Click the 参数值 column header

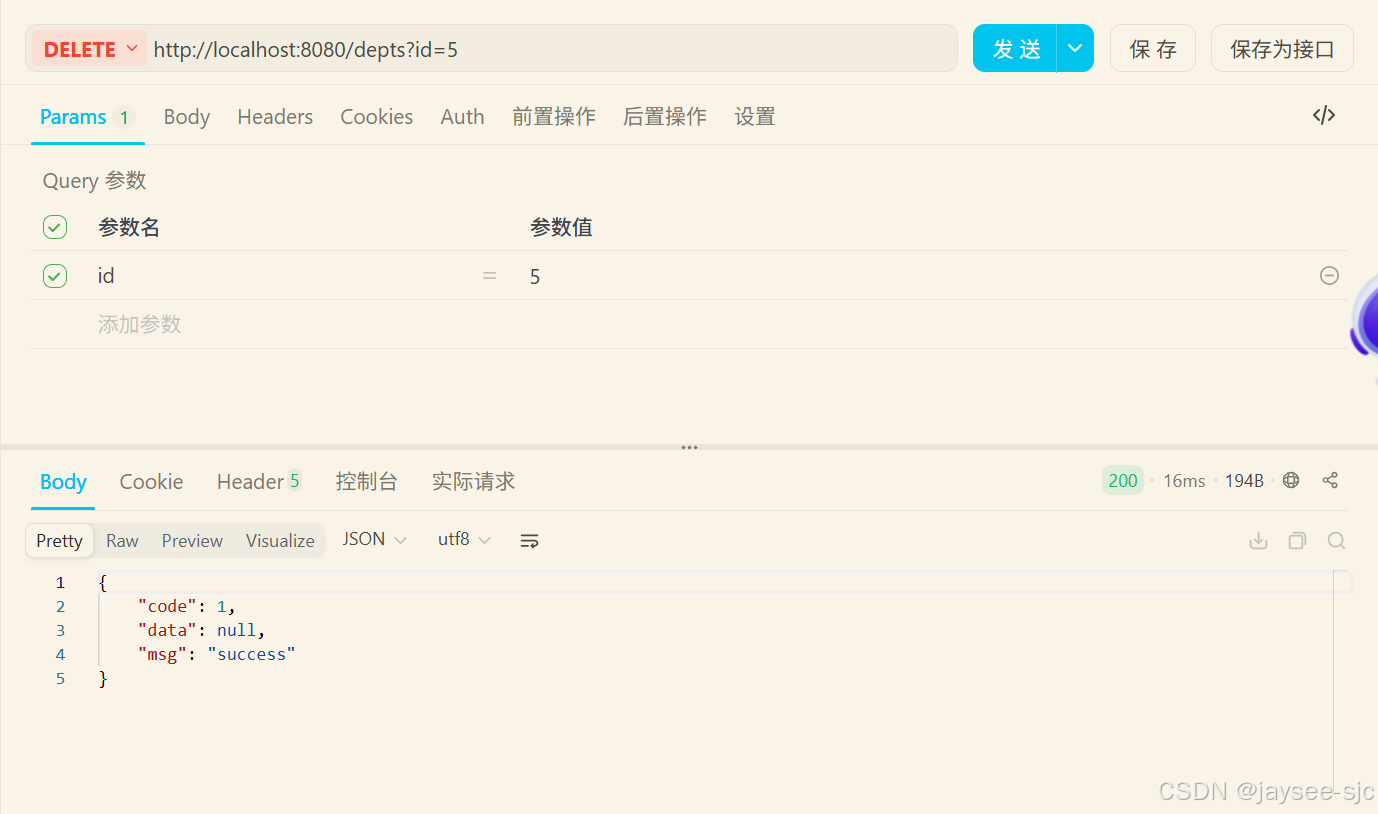click(561, 227)
